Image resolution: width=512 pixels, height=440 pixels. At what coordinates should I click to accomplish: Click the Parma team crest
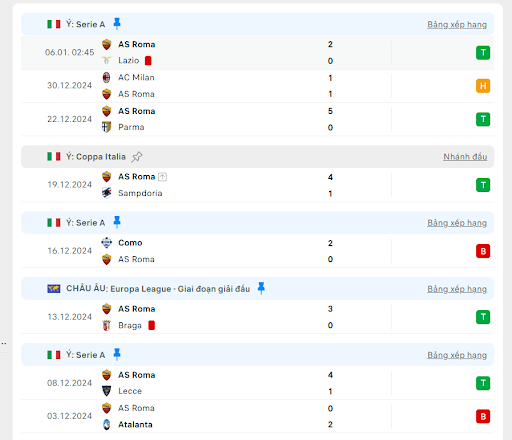107,127
